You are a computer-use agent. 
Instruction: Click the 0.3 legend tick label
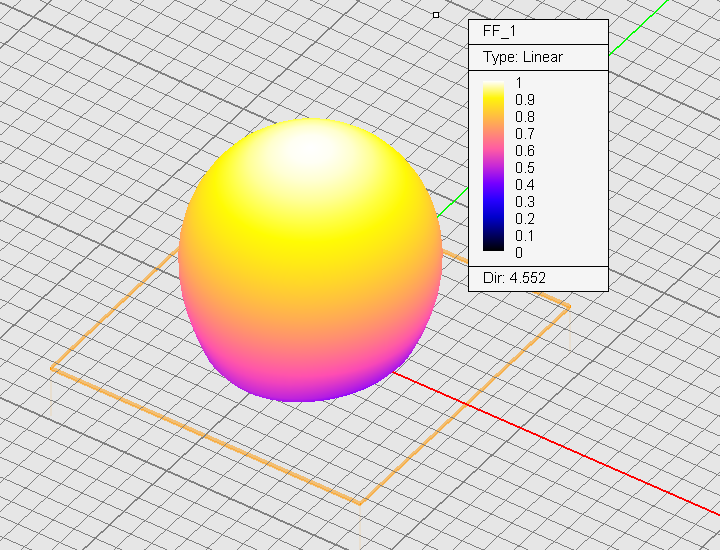(524, 202)
